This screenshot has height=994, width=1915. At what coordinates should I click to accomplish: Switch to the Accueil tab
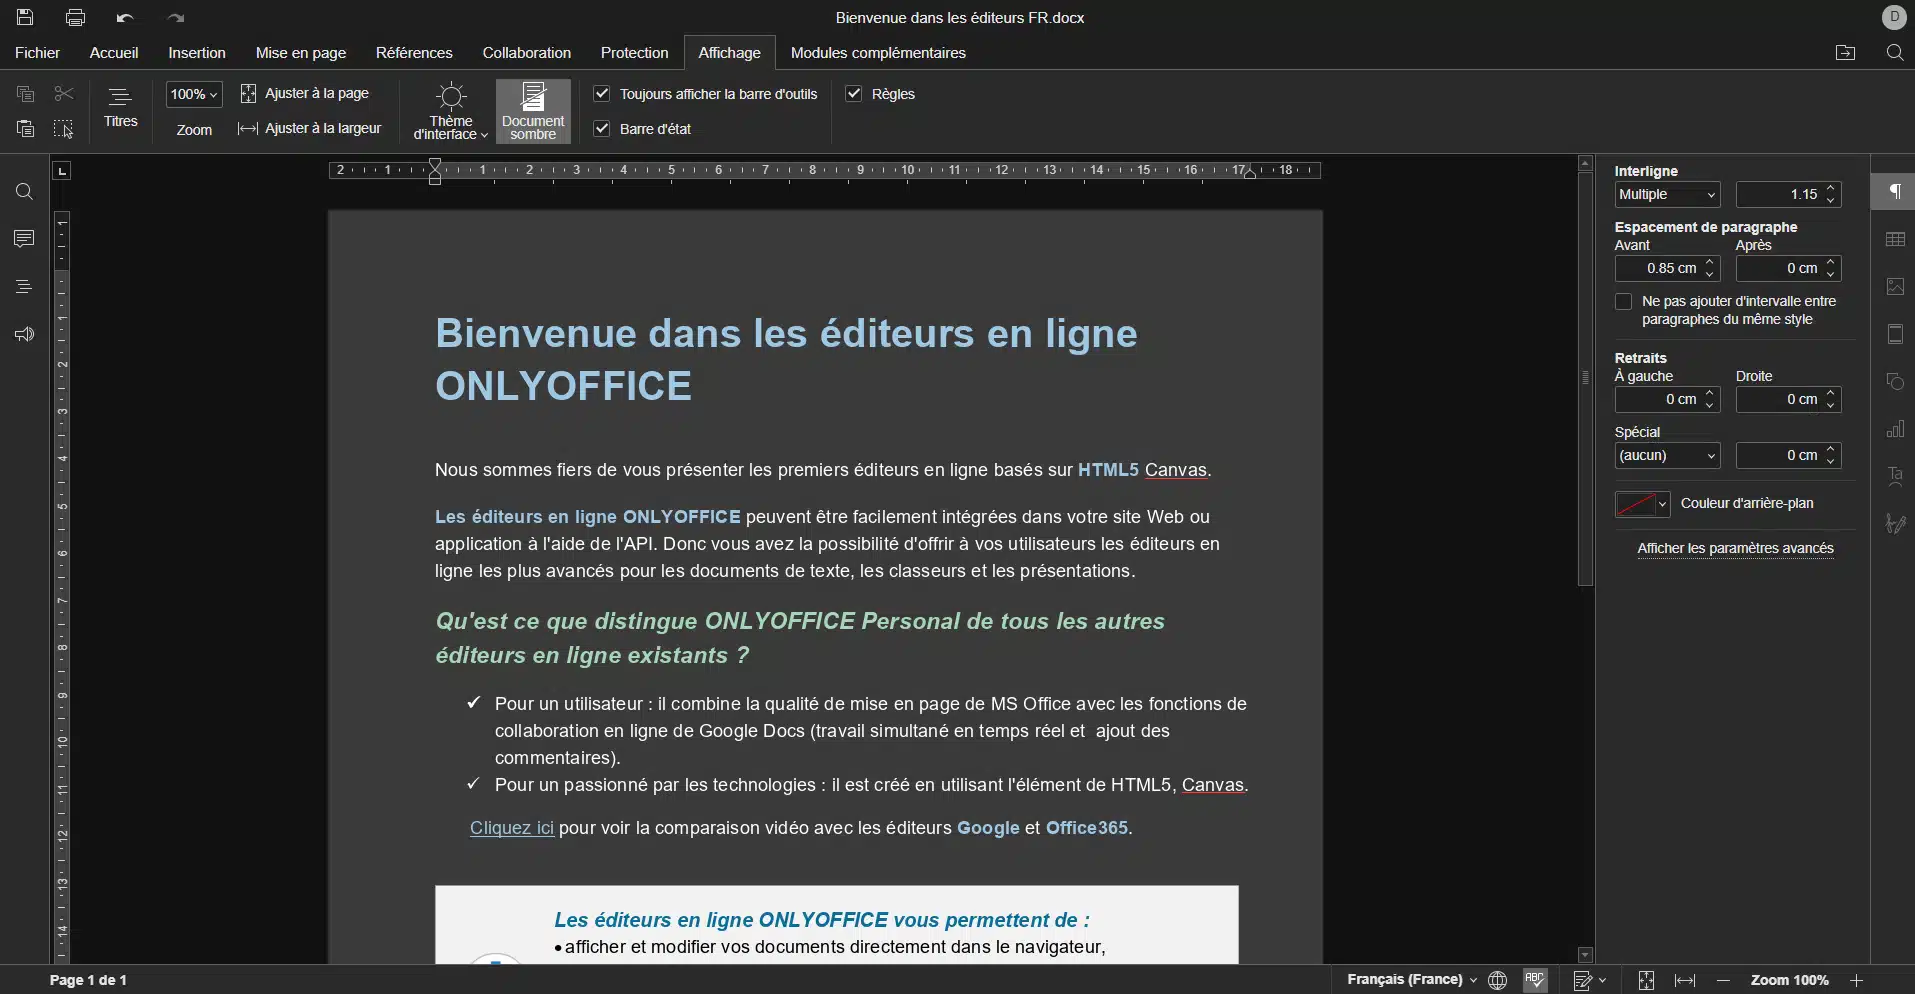coord(114,53)
